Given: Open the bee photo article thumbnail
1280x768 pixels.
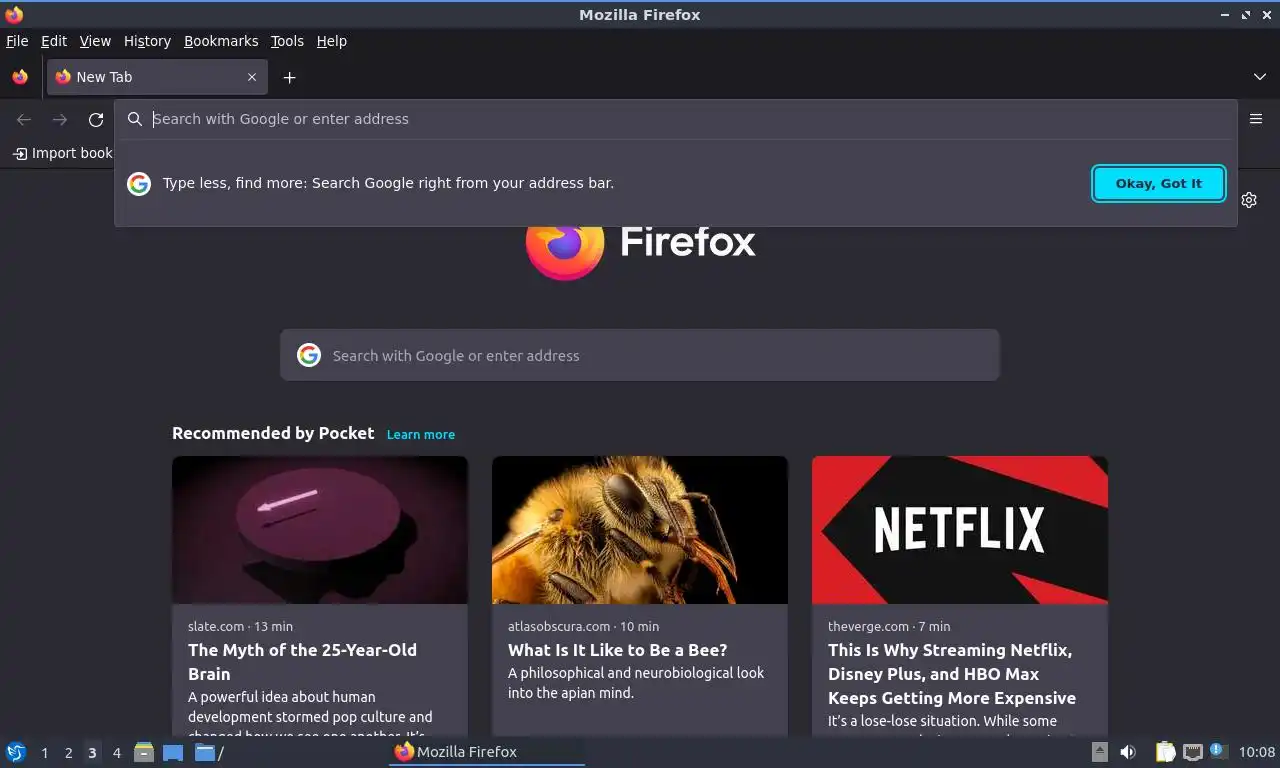Looking at the screenshot, I should tap(640, 530).
